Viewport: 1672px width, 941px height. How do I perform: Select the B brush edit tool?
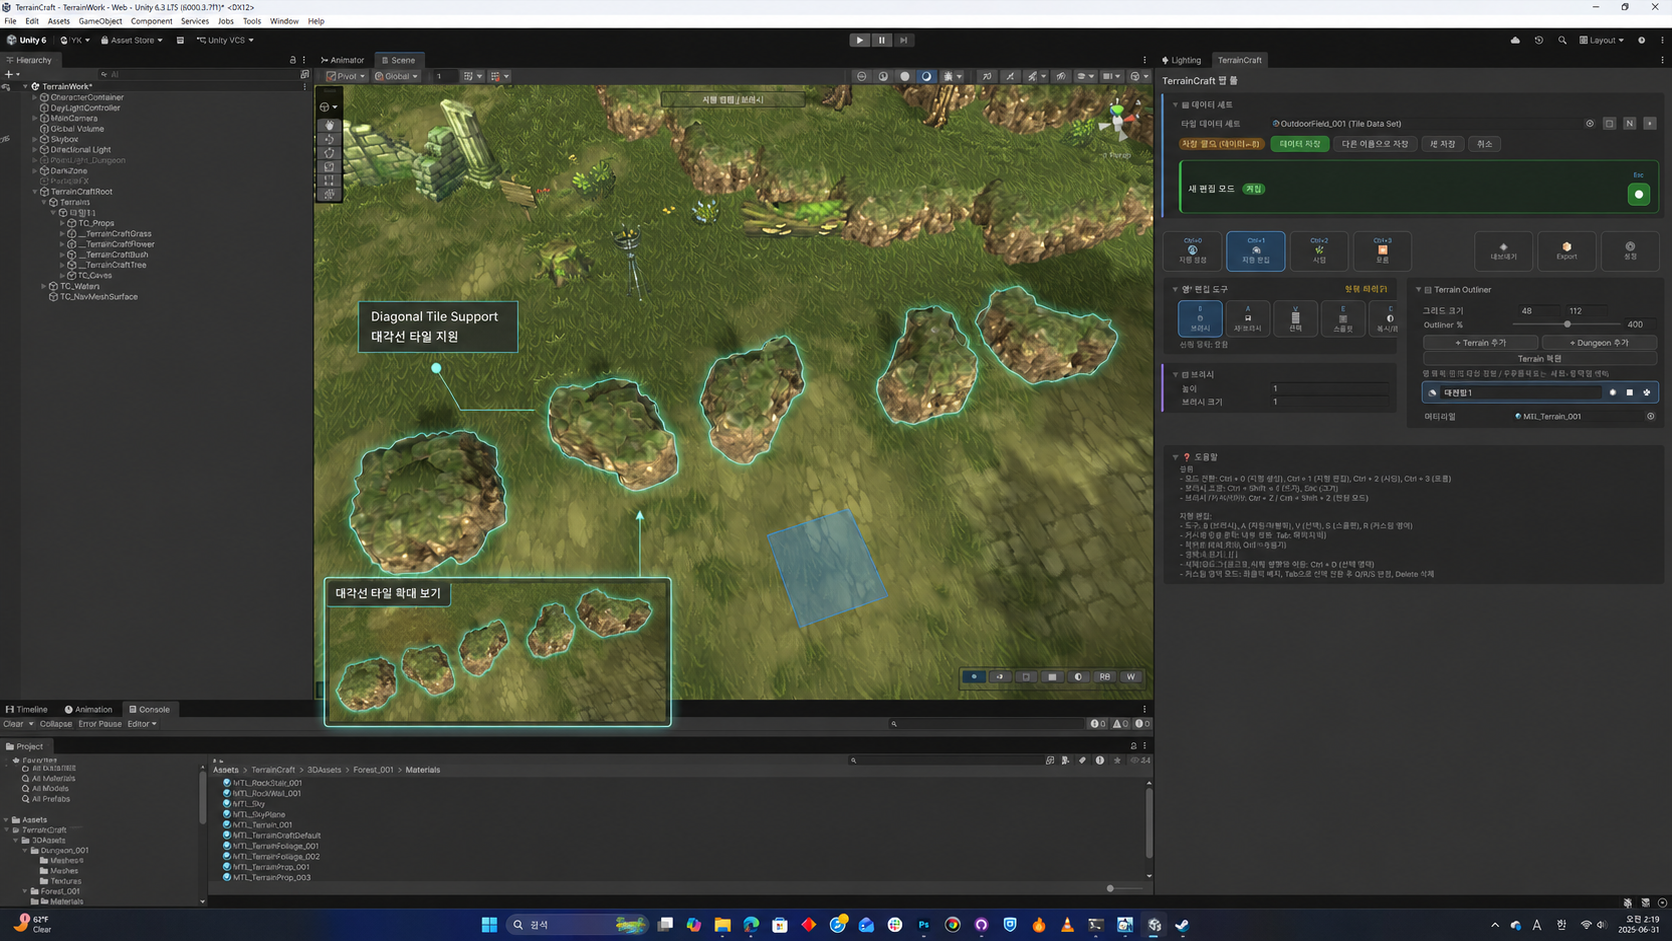click(1200, 318)
